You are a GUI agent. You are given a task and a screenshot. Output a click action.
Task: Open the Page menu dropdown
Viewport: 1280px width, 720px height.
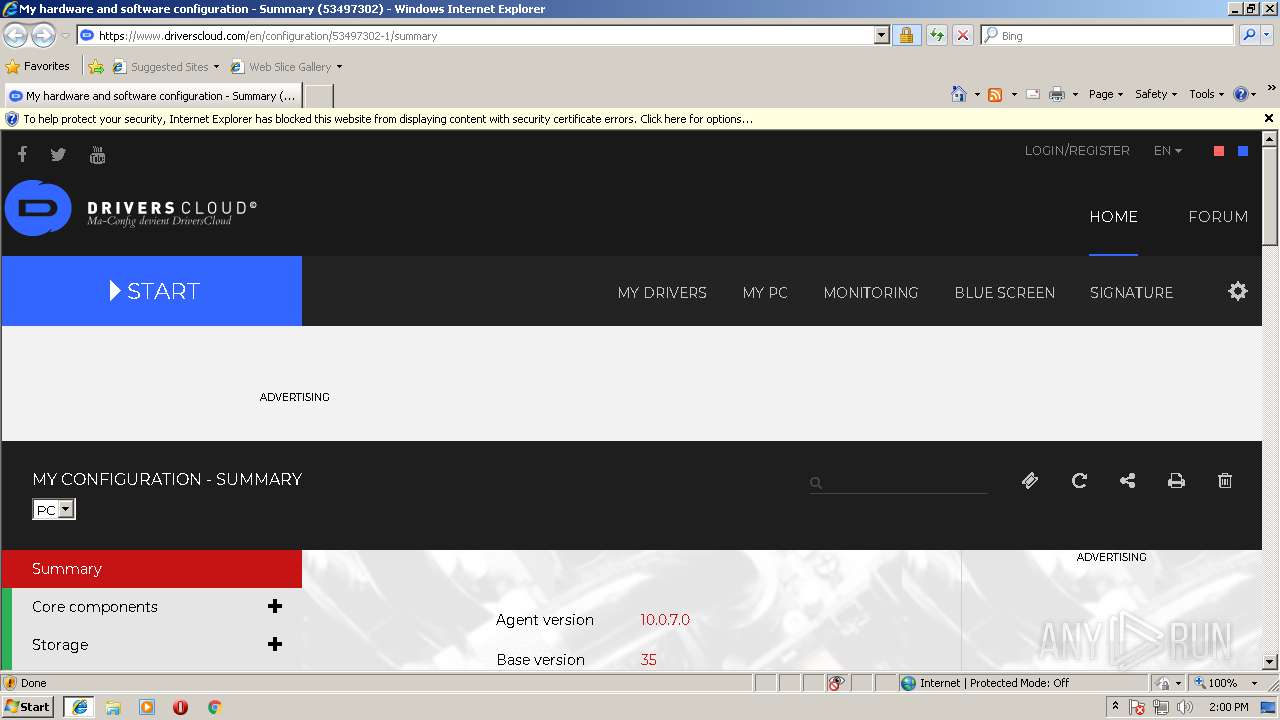coord(1105,94)
